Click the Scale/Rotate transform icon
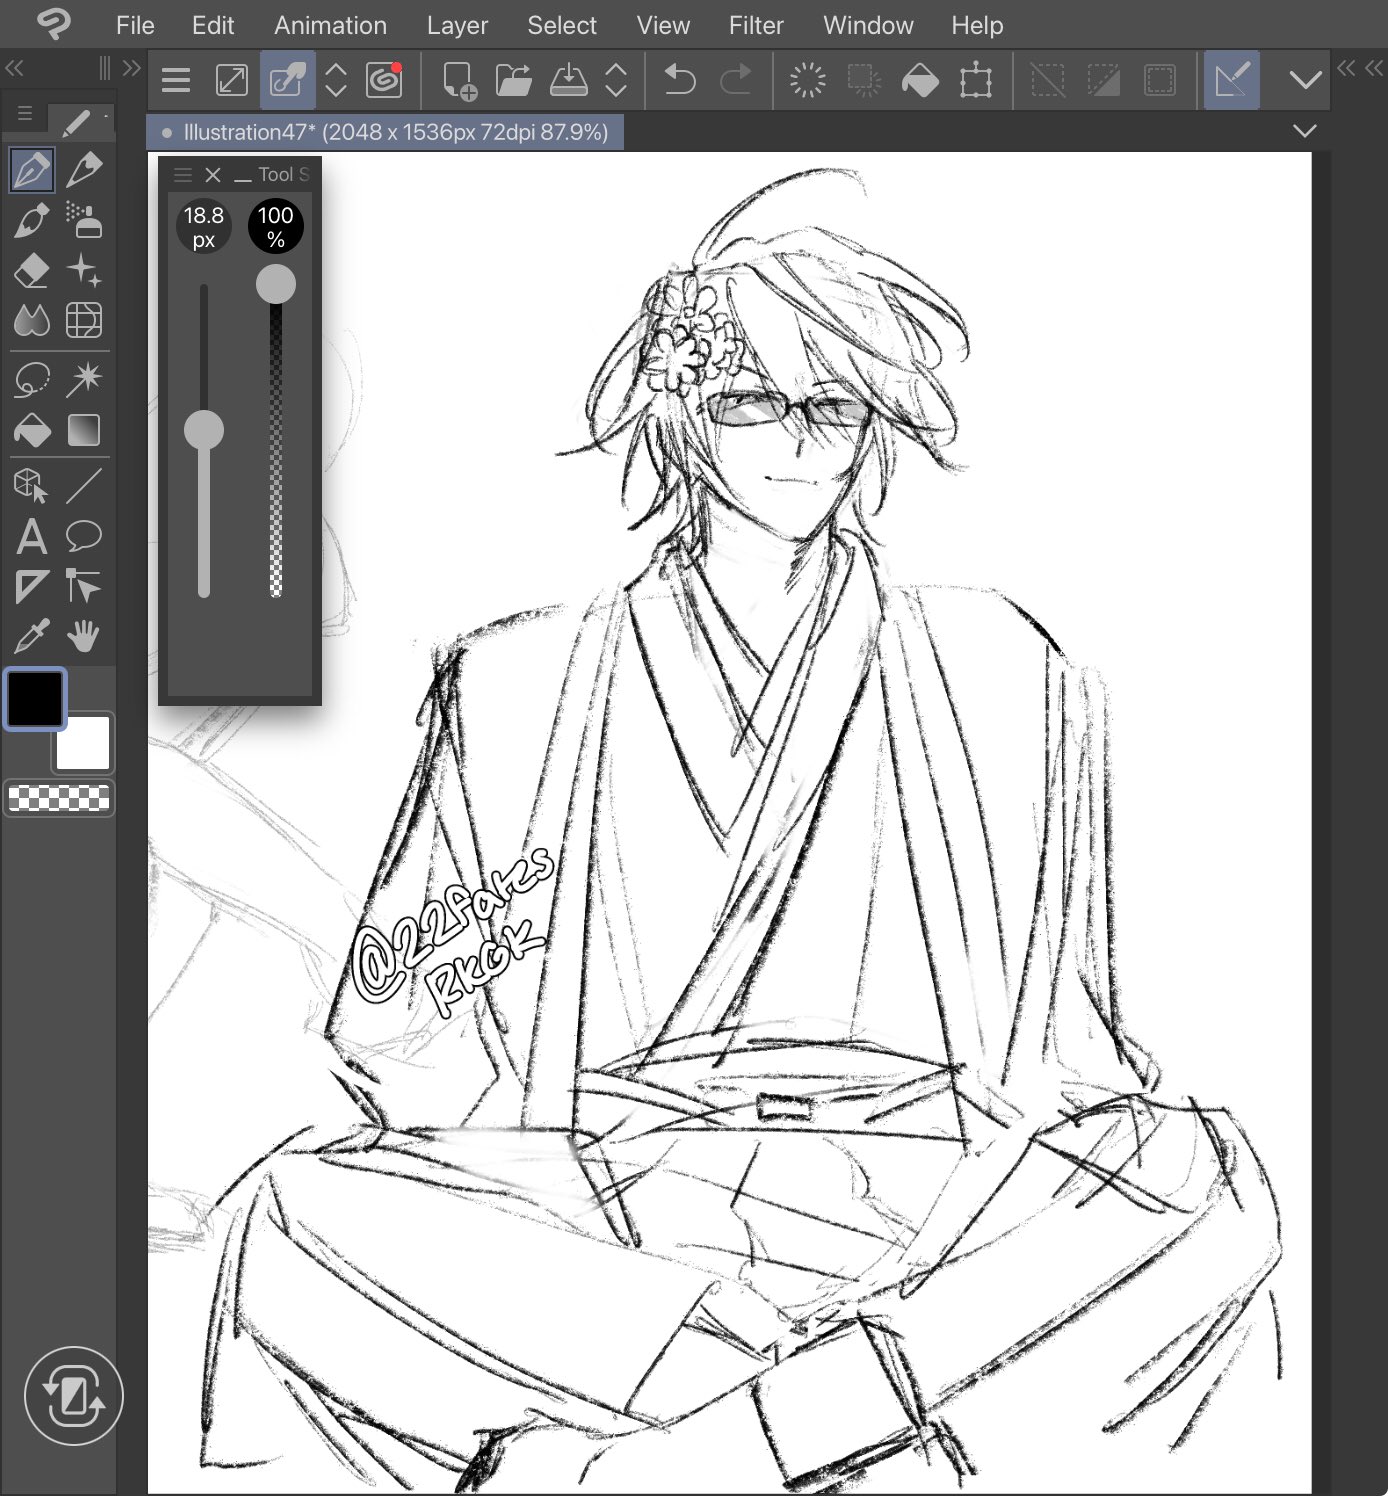 coord(976,80)
